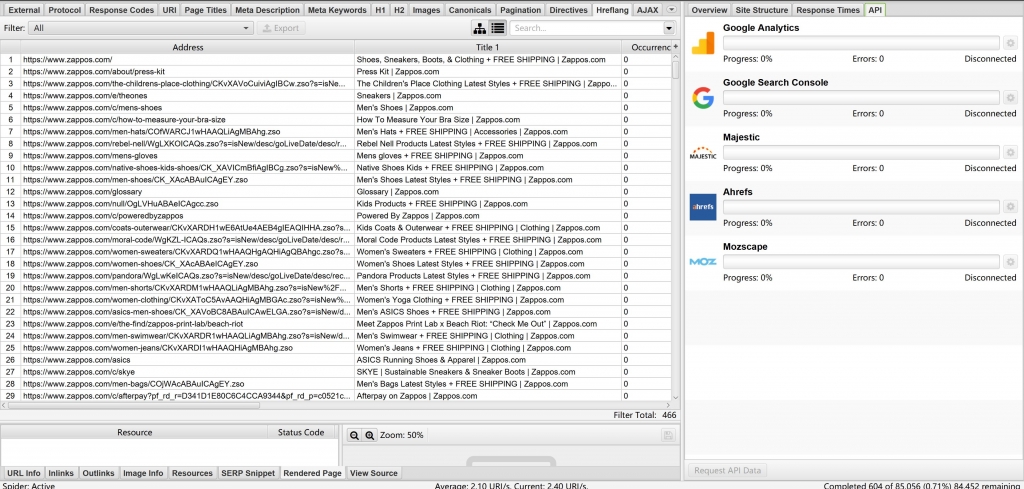Open the Filter dropdown set to All
The height and width of the screenshot is (489, 1024).
pyautogui.click(x=141, y=28)
